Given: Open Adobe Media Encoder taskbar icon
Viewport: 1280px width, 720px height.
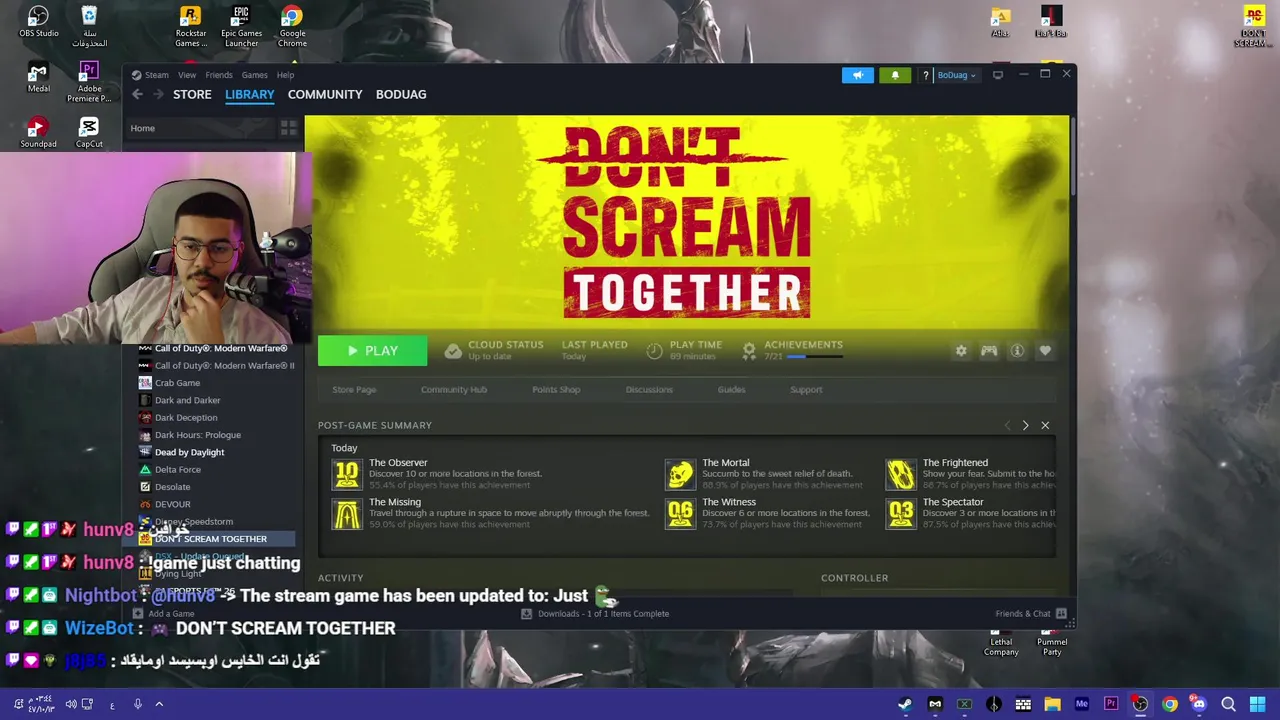Looking at the screenshot, I should tap(1081, 705).
